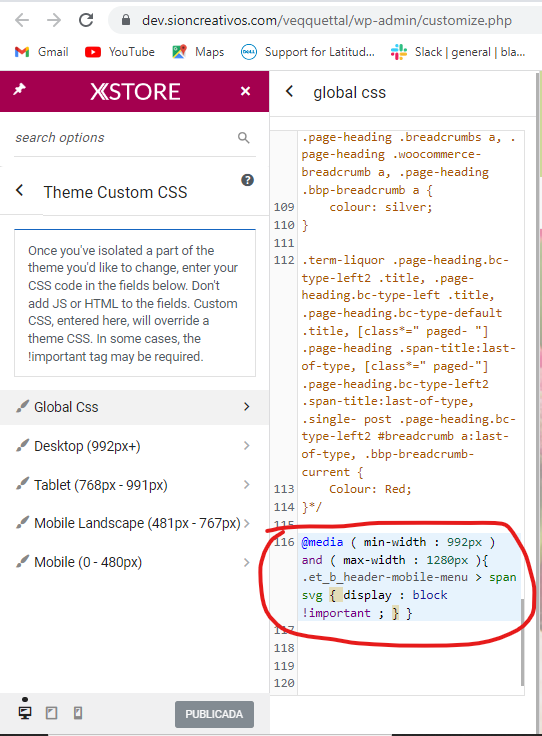Switch to mobile preview device
Viewport: 542px width, 736px height.
(x=78, y=713)
